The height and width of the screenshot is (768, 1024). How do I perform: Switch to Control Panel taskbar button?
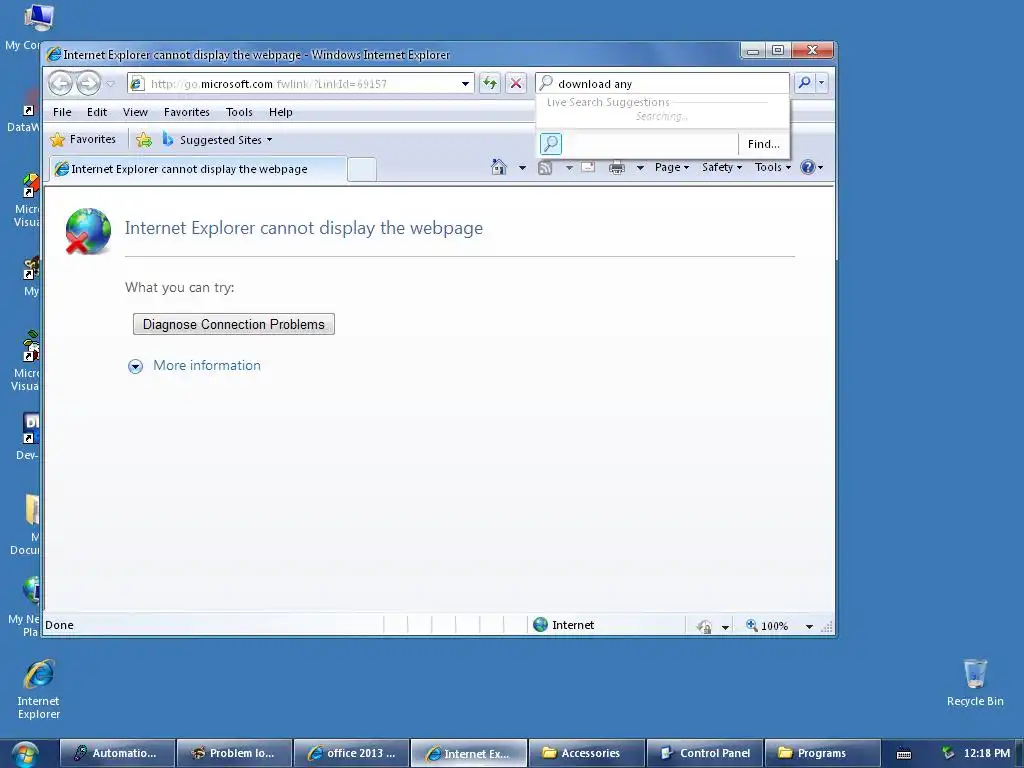pyautogui.click(x=705, y=753)
